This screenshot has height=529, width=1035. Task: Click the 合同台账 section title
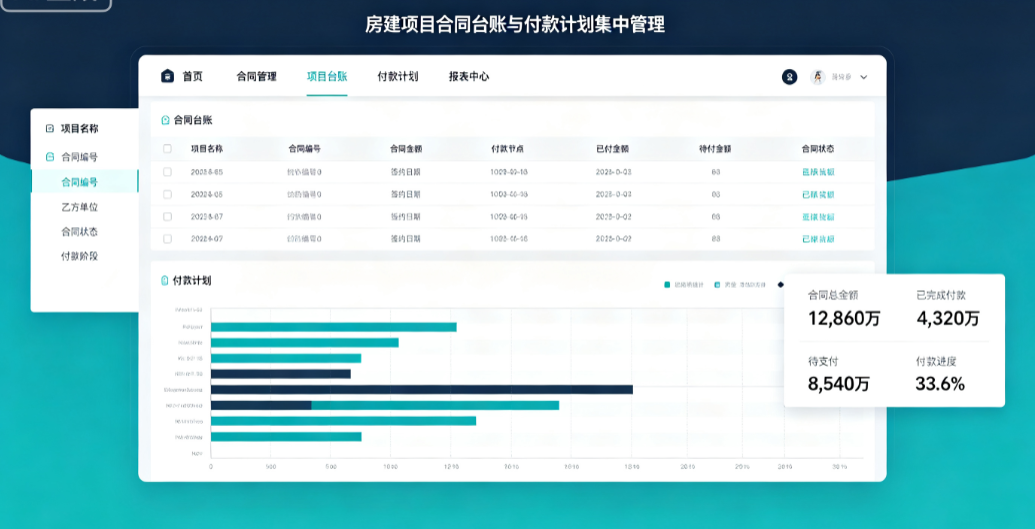(193, 120)
